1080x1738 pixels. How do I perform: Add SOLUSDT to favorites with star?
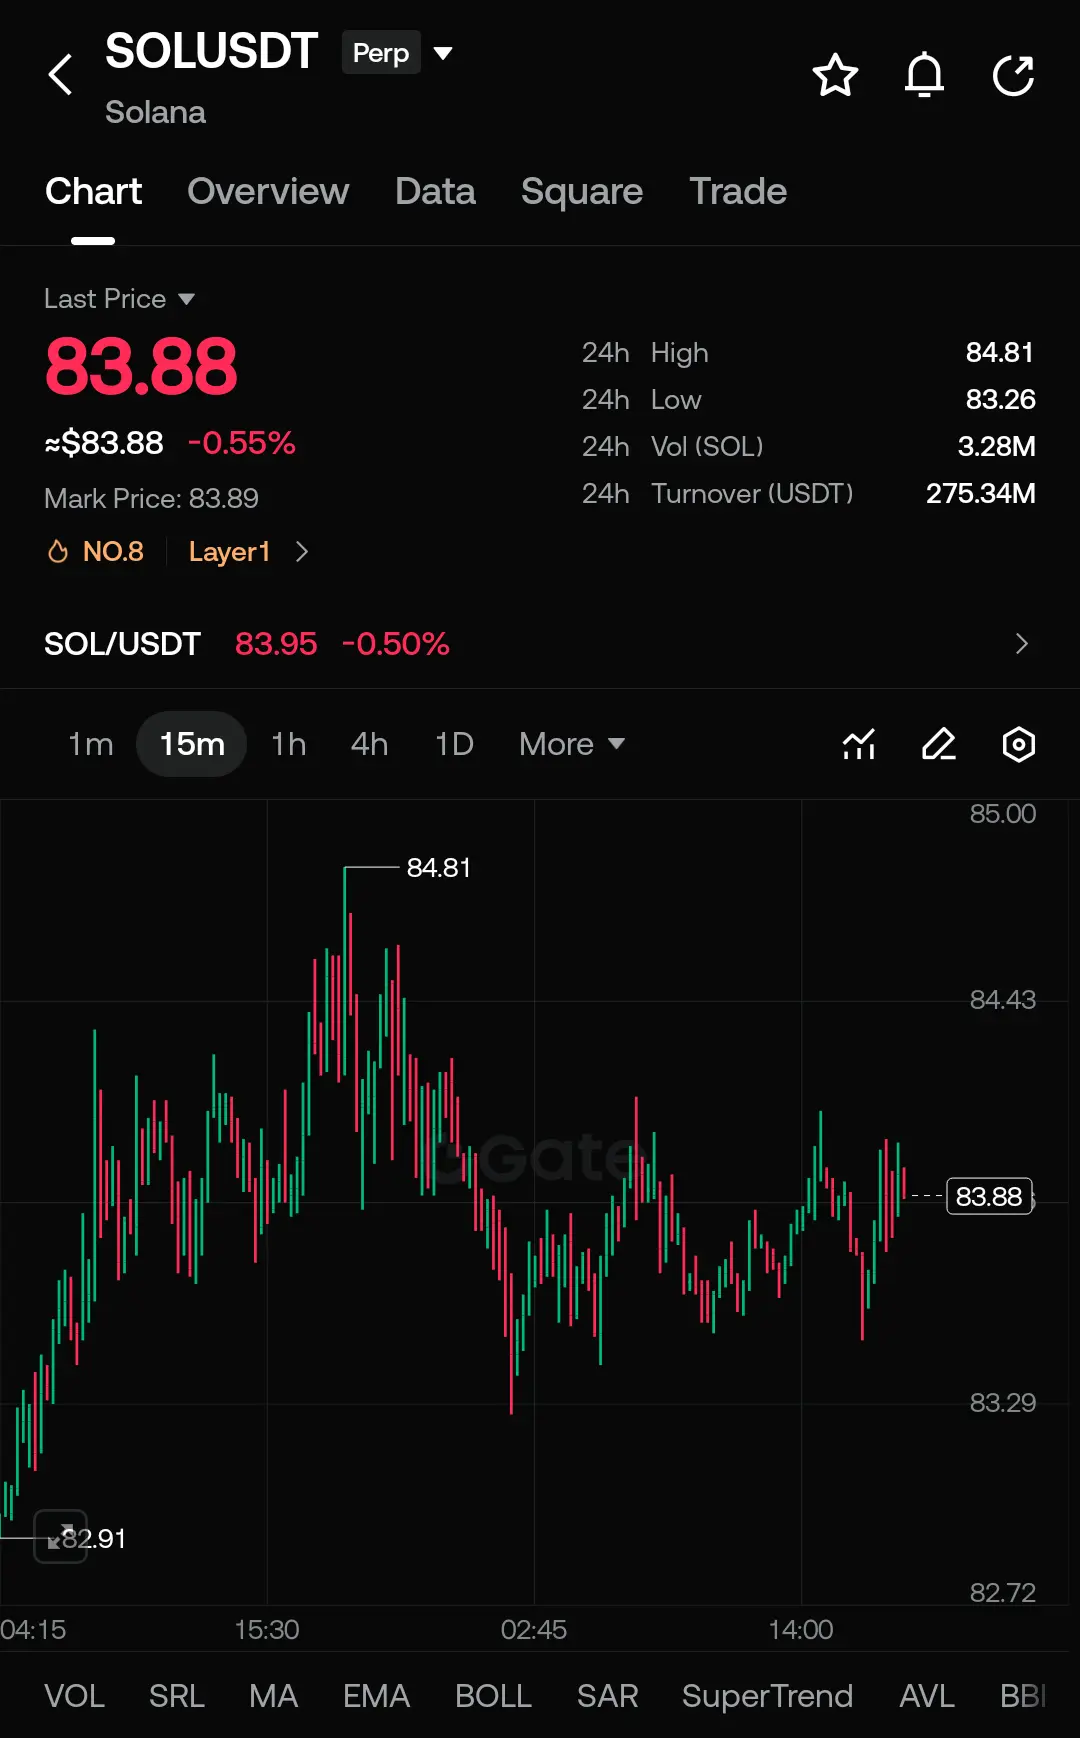(835, 75)
